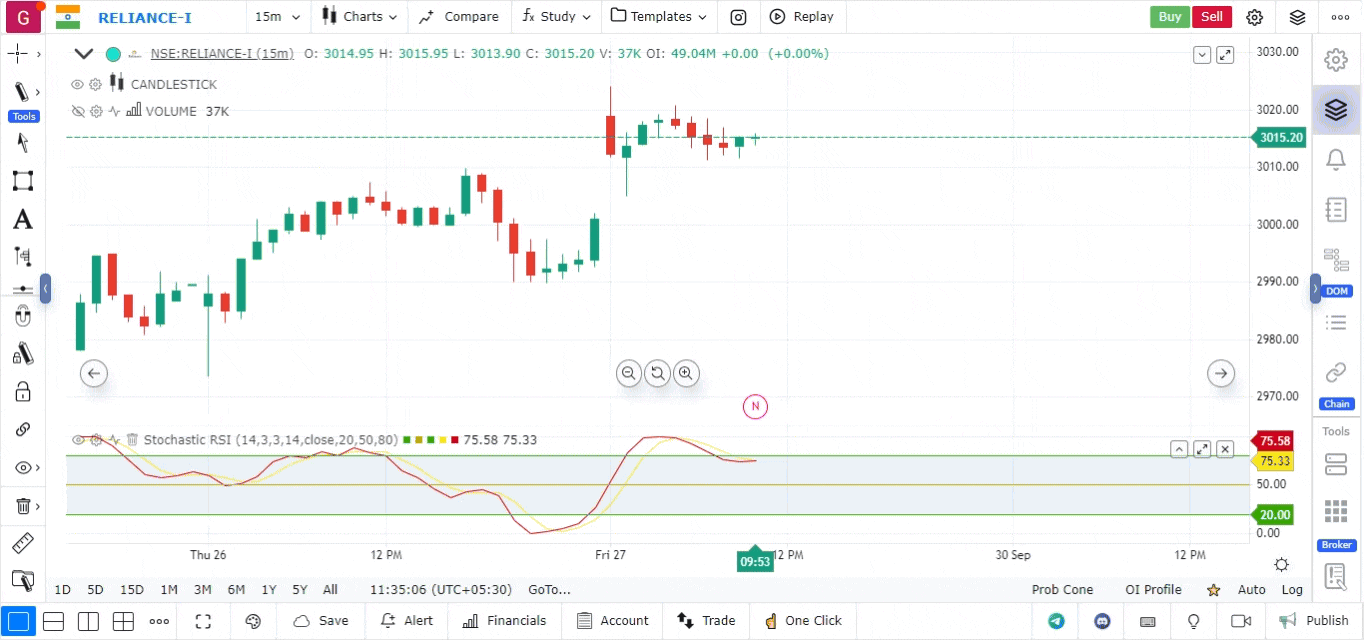The height and width of the screenshot is (640, 1364).
Task: Open the Study indicators menu
Action: click(x=558, y=17)
